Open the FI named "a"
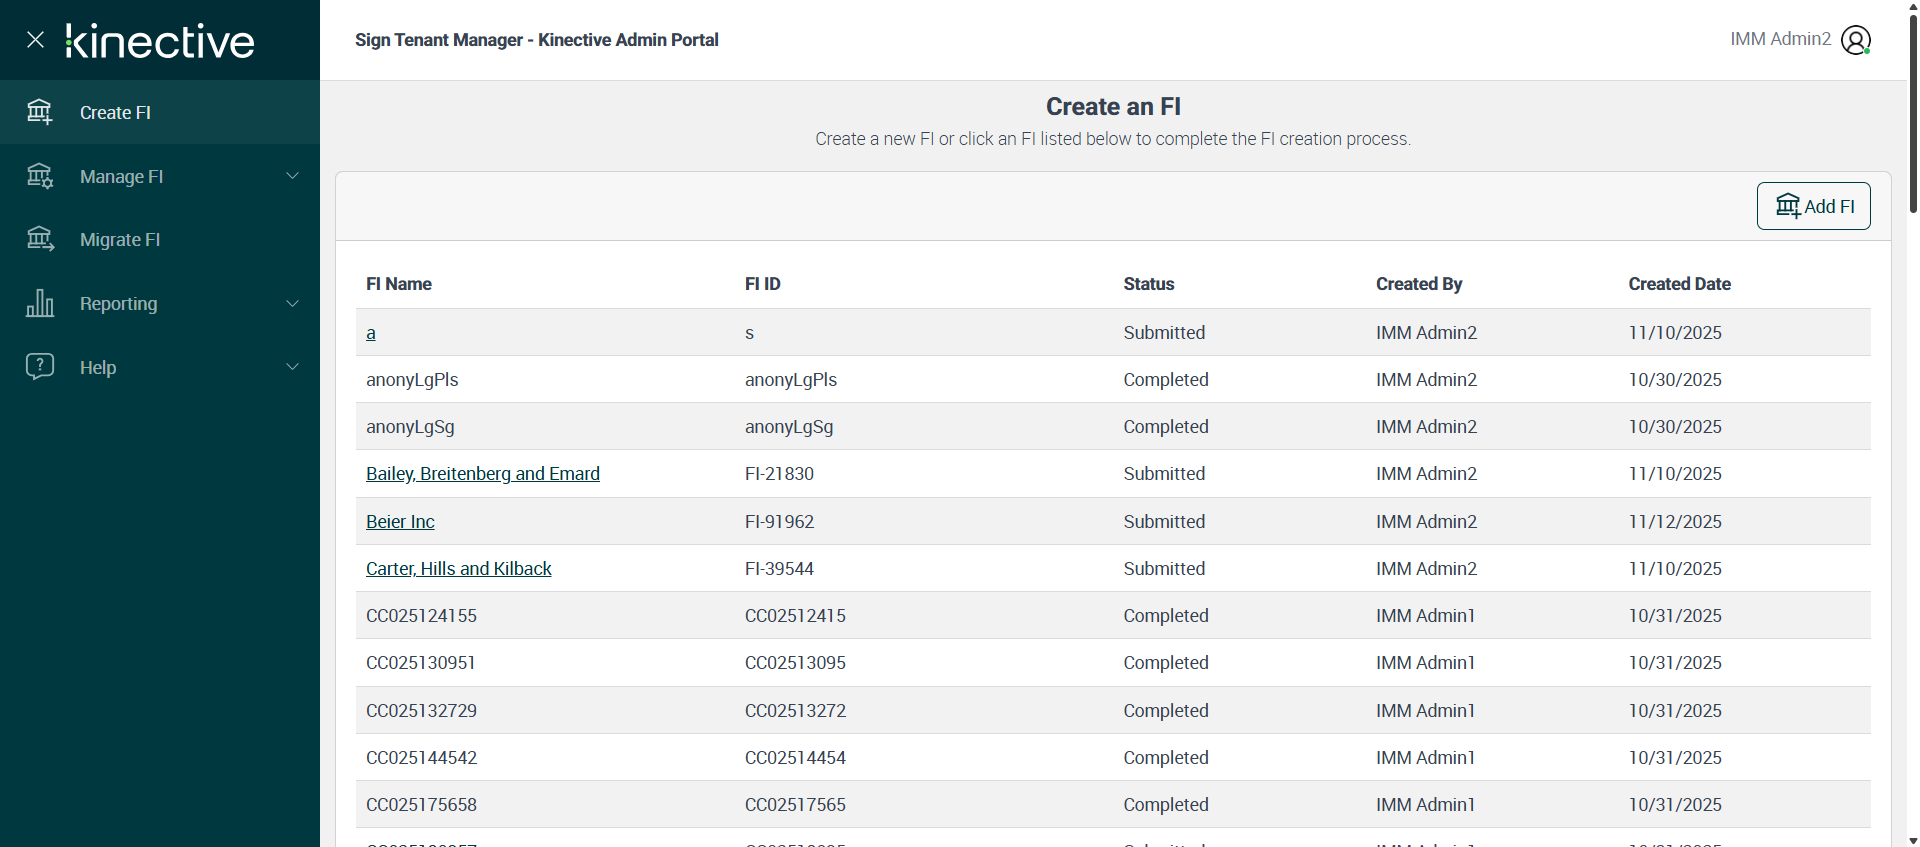The height and width of the screenshot is (847, 1920). [x=371, y=333]
